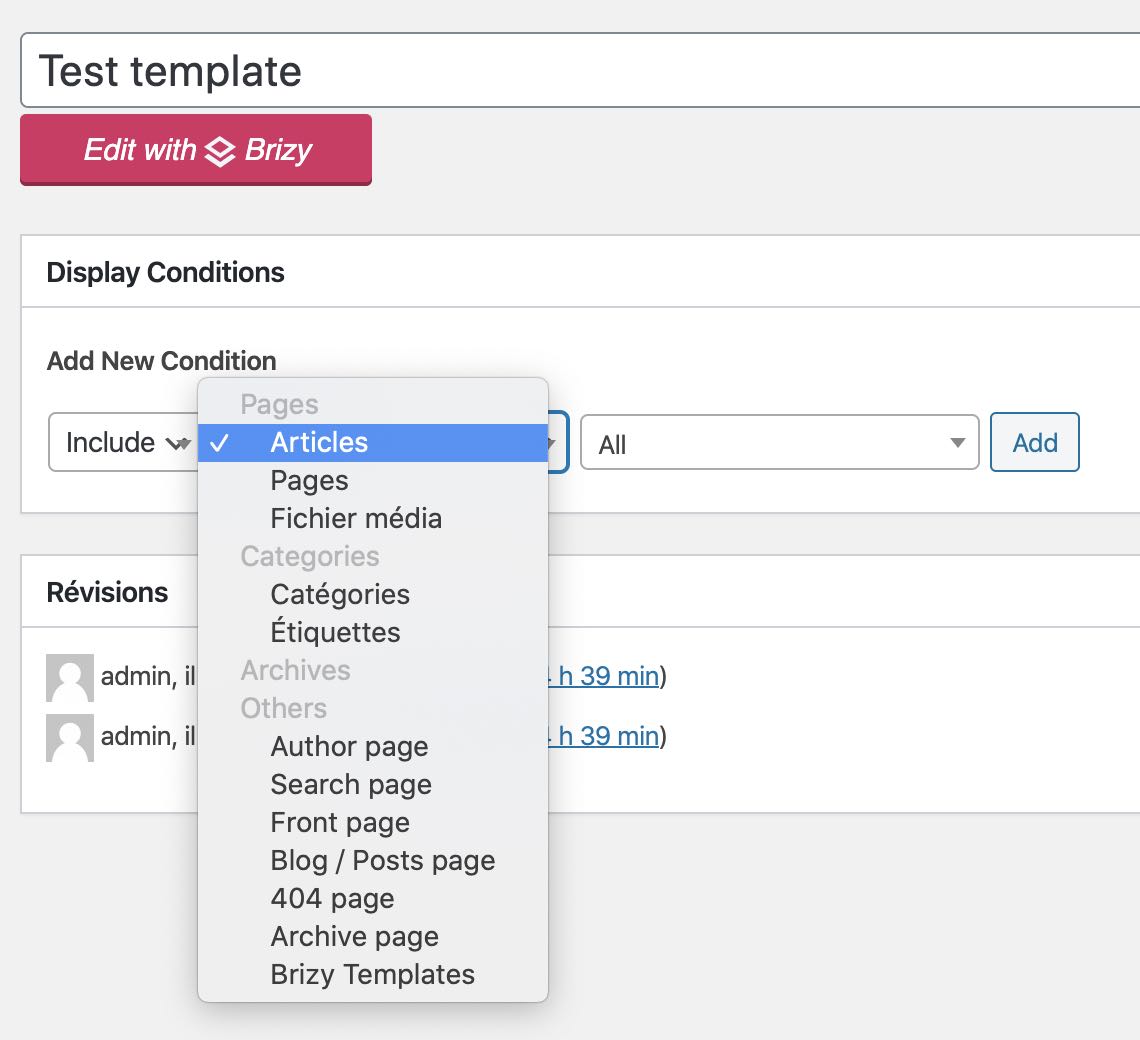
Task: Select Front page option
Action: [x=340, y=823]
